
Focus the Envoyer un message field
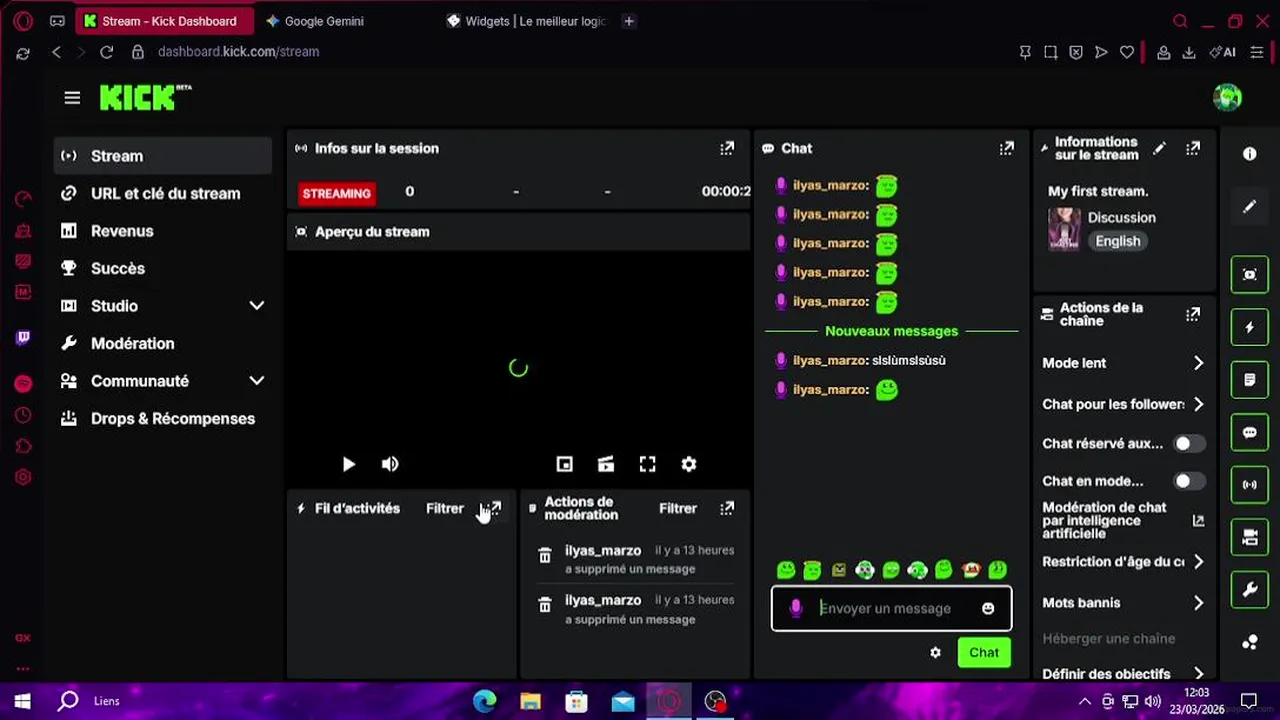point(891,608)
